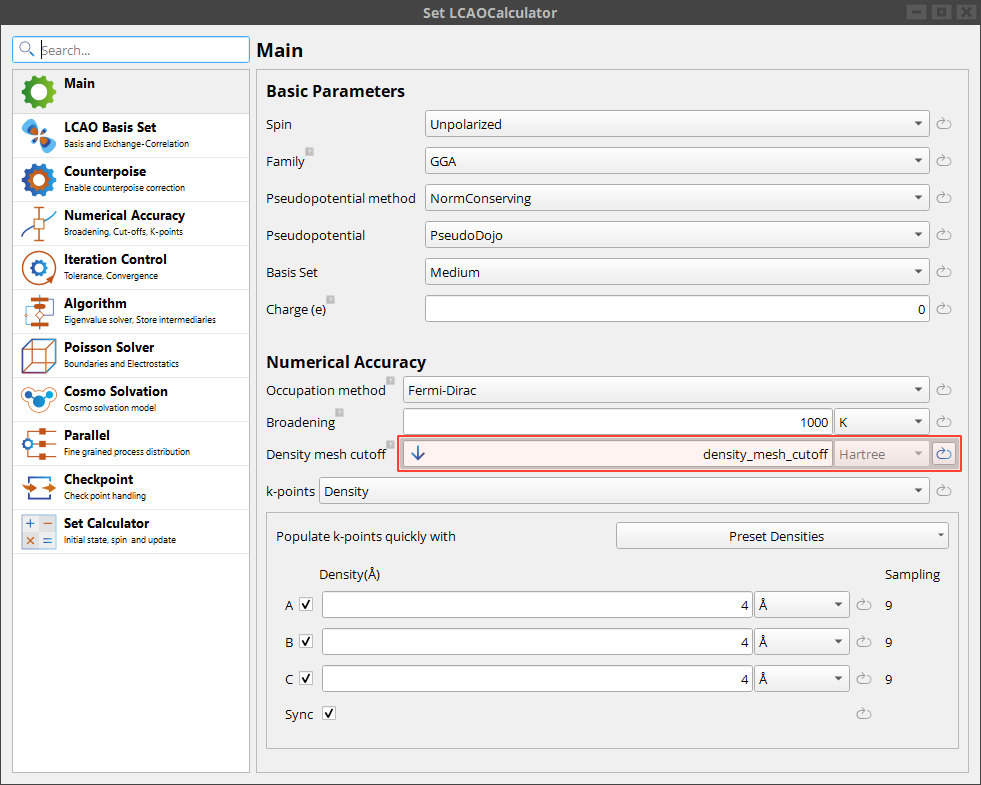Open the Family GGA dropdown
Image resolution: width=981 pixels, height=785 pixels.
pyautogui.click(x=677, y=161)
